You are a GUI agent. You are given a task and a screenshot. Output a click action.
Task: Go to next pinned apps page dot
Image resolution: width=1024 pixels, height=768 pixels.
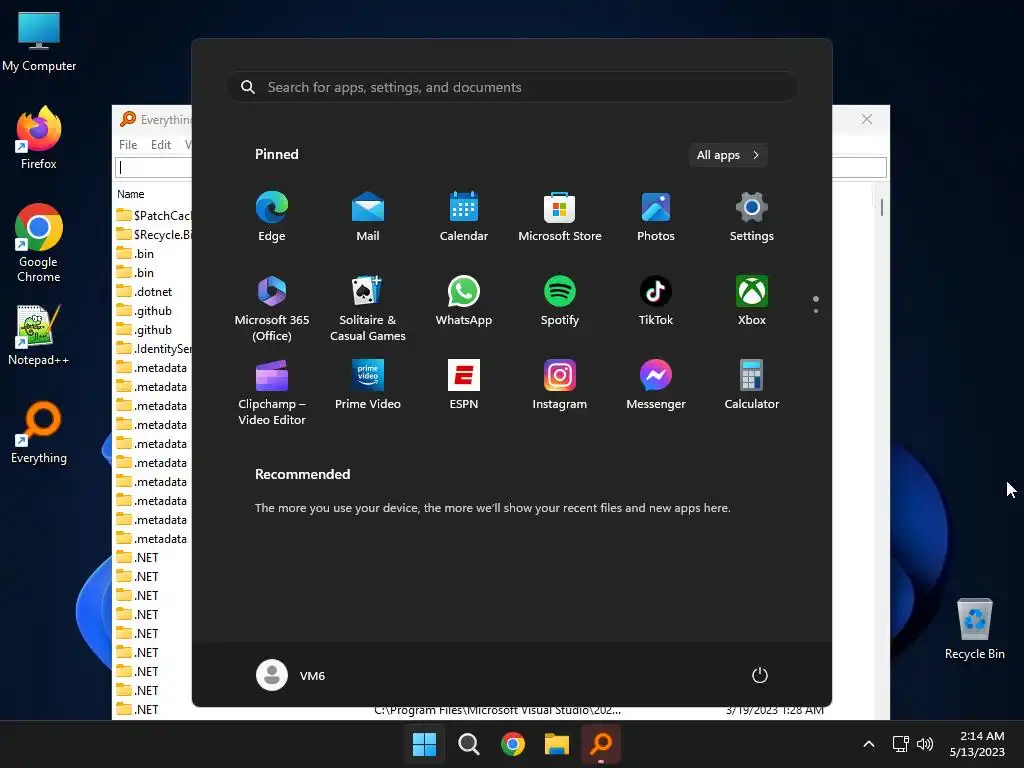[x=816, y=311]
